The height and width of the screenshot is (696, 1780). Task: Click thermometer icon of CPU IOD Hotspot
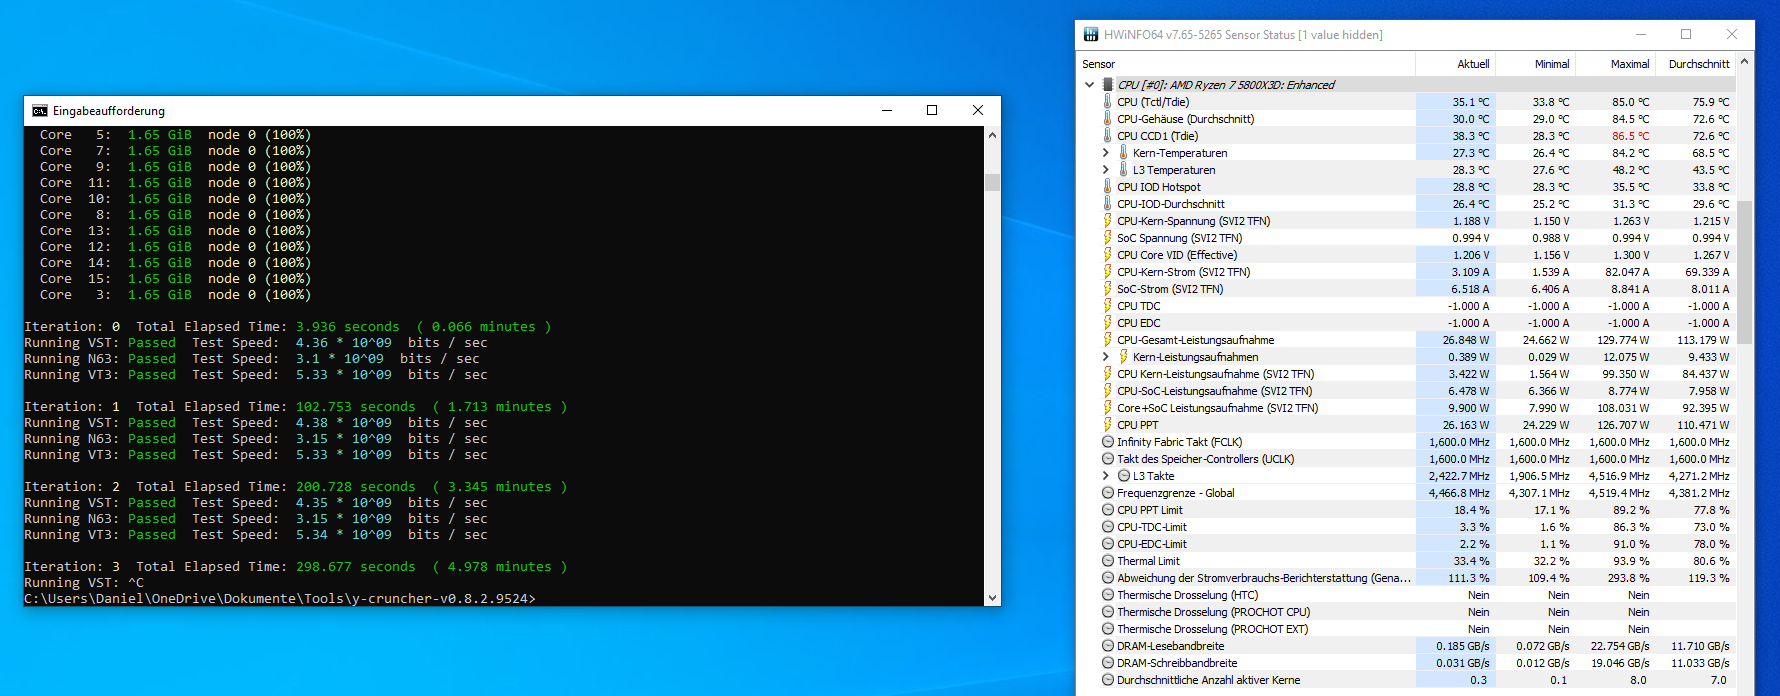[1108, 187]
